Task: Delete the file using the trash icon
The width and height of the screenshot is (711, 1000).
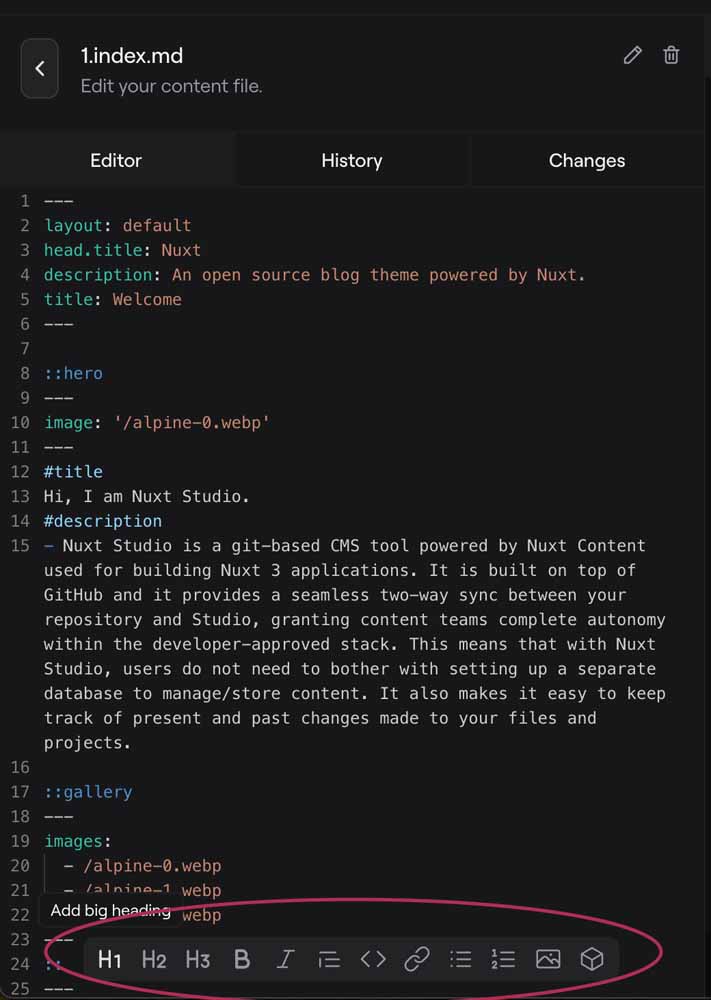Action: point(671,55)
